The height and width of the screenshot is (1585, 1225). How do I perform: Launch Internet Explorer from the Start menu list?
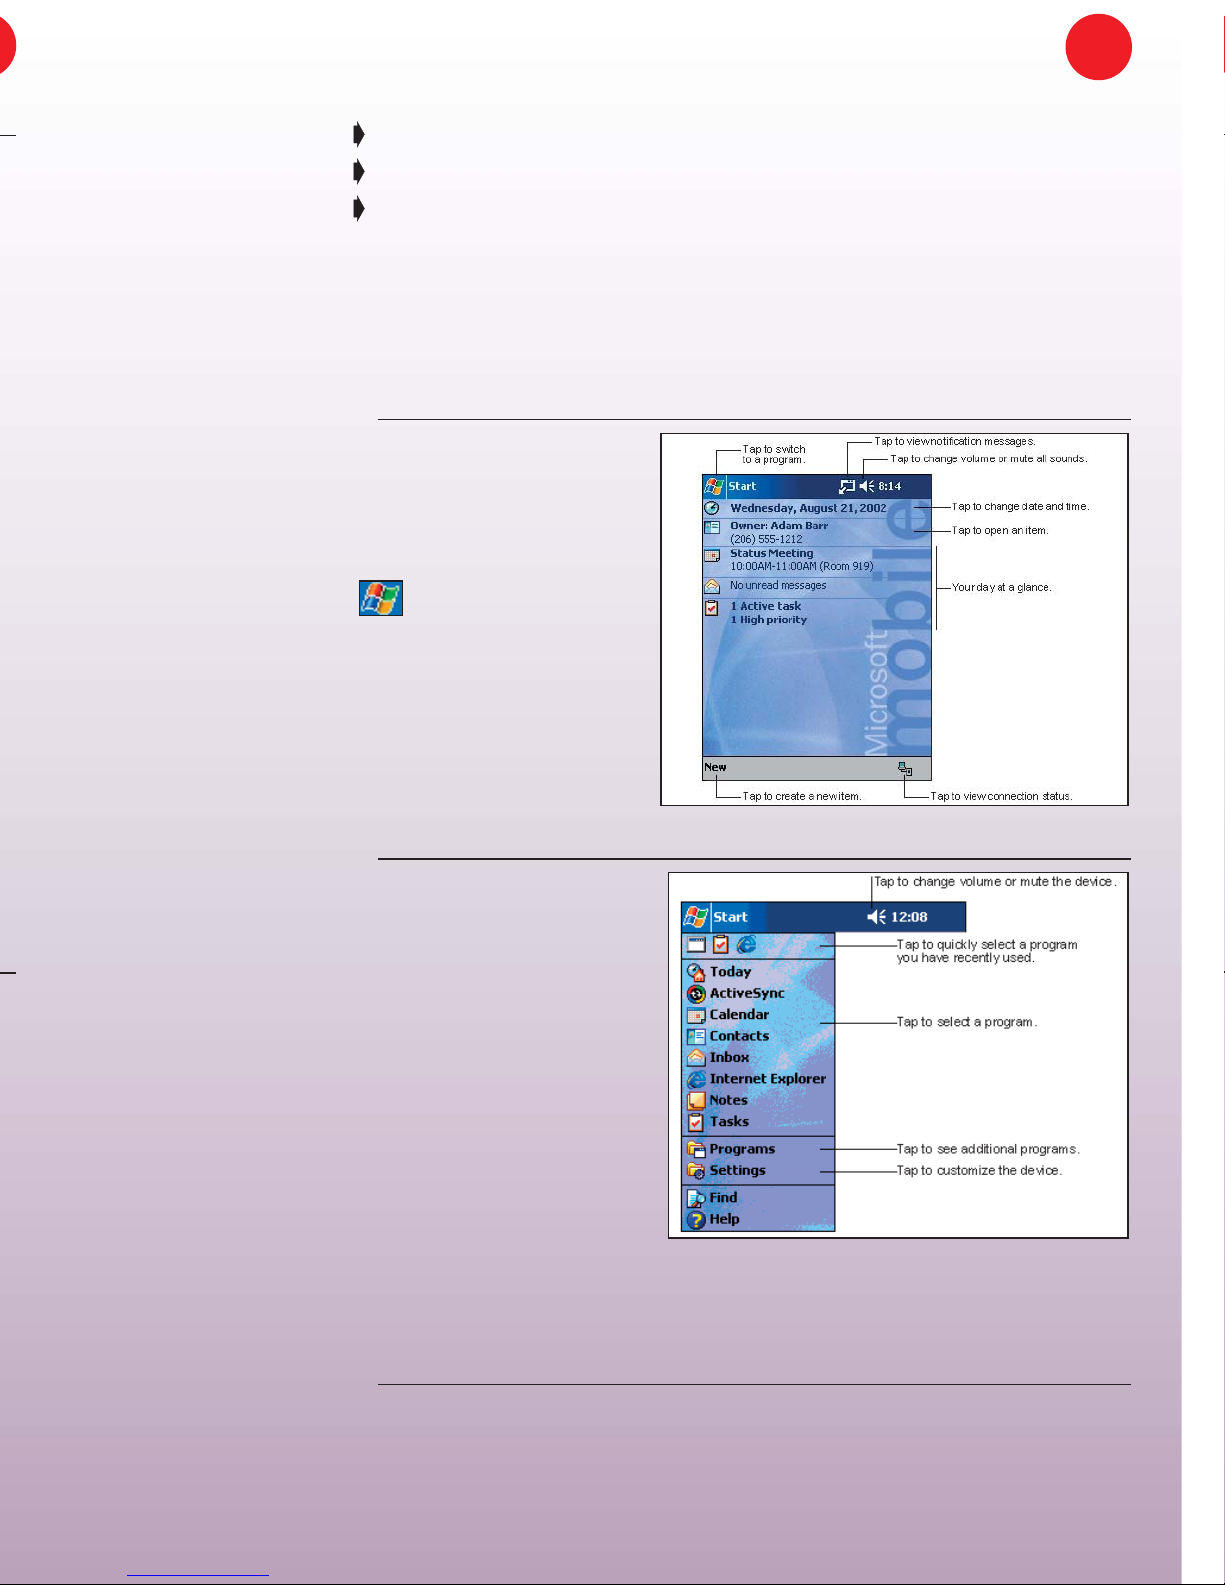coord(758,1079)
